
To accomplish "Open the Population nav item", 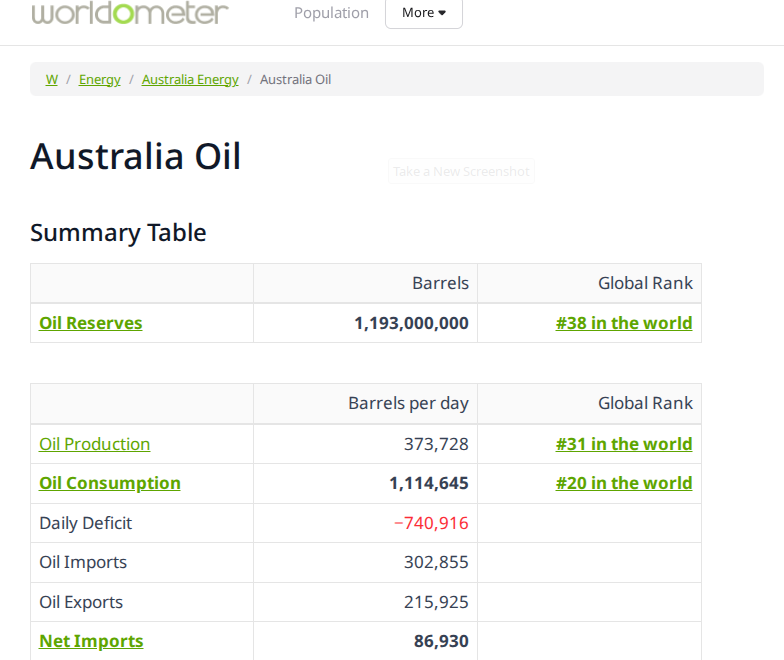I will pos(331,13).
